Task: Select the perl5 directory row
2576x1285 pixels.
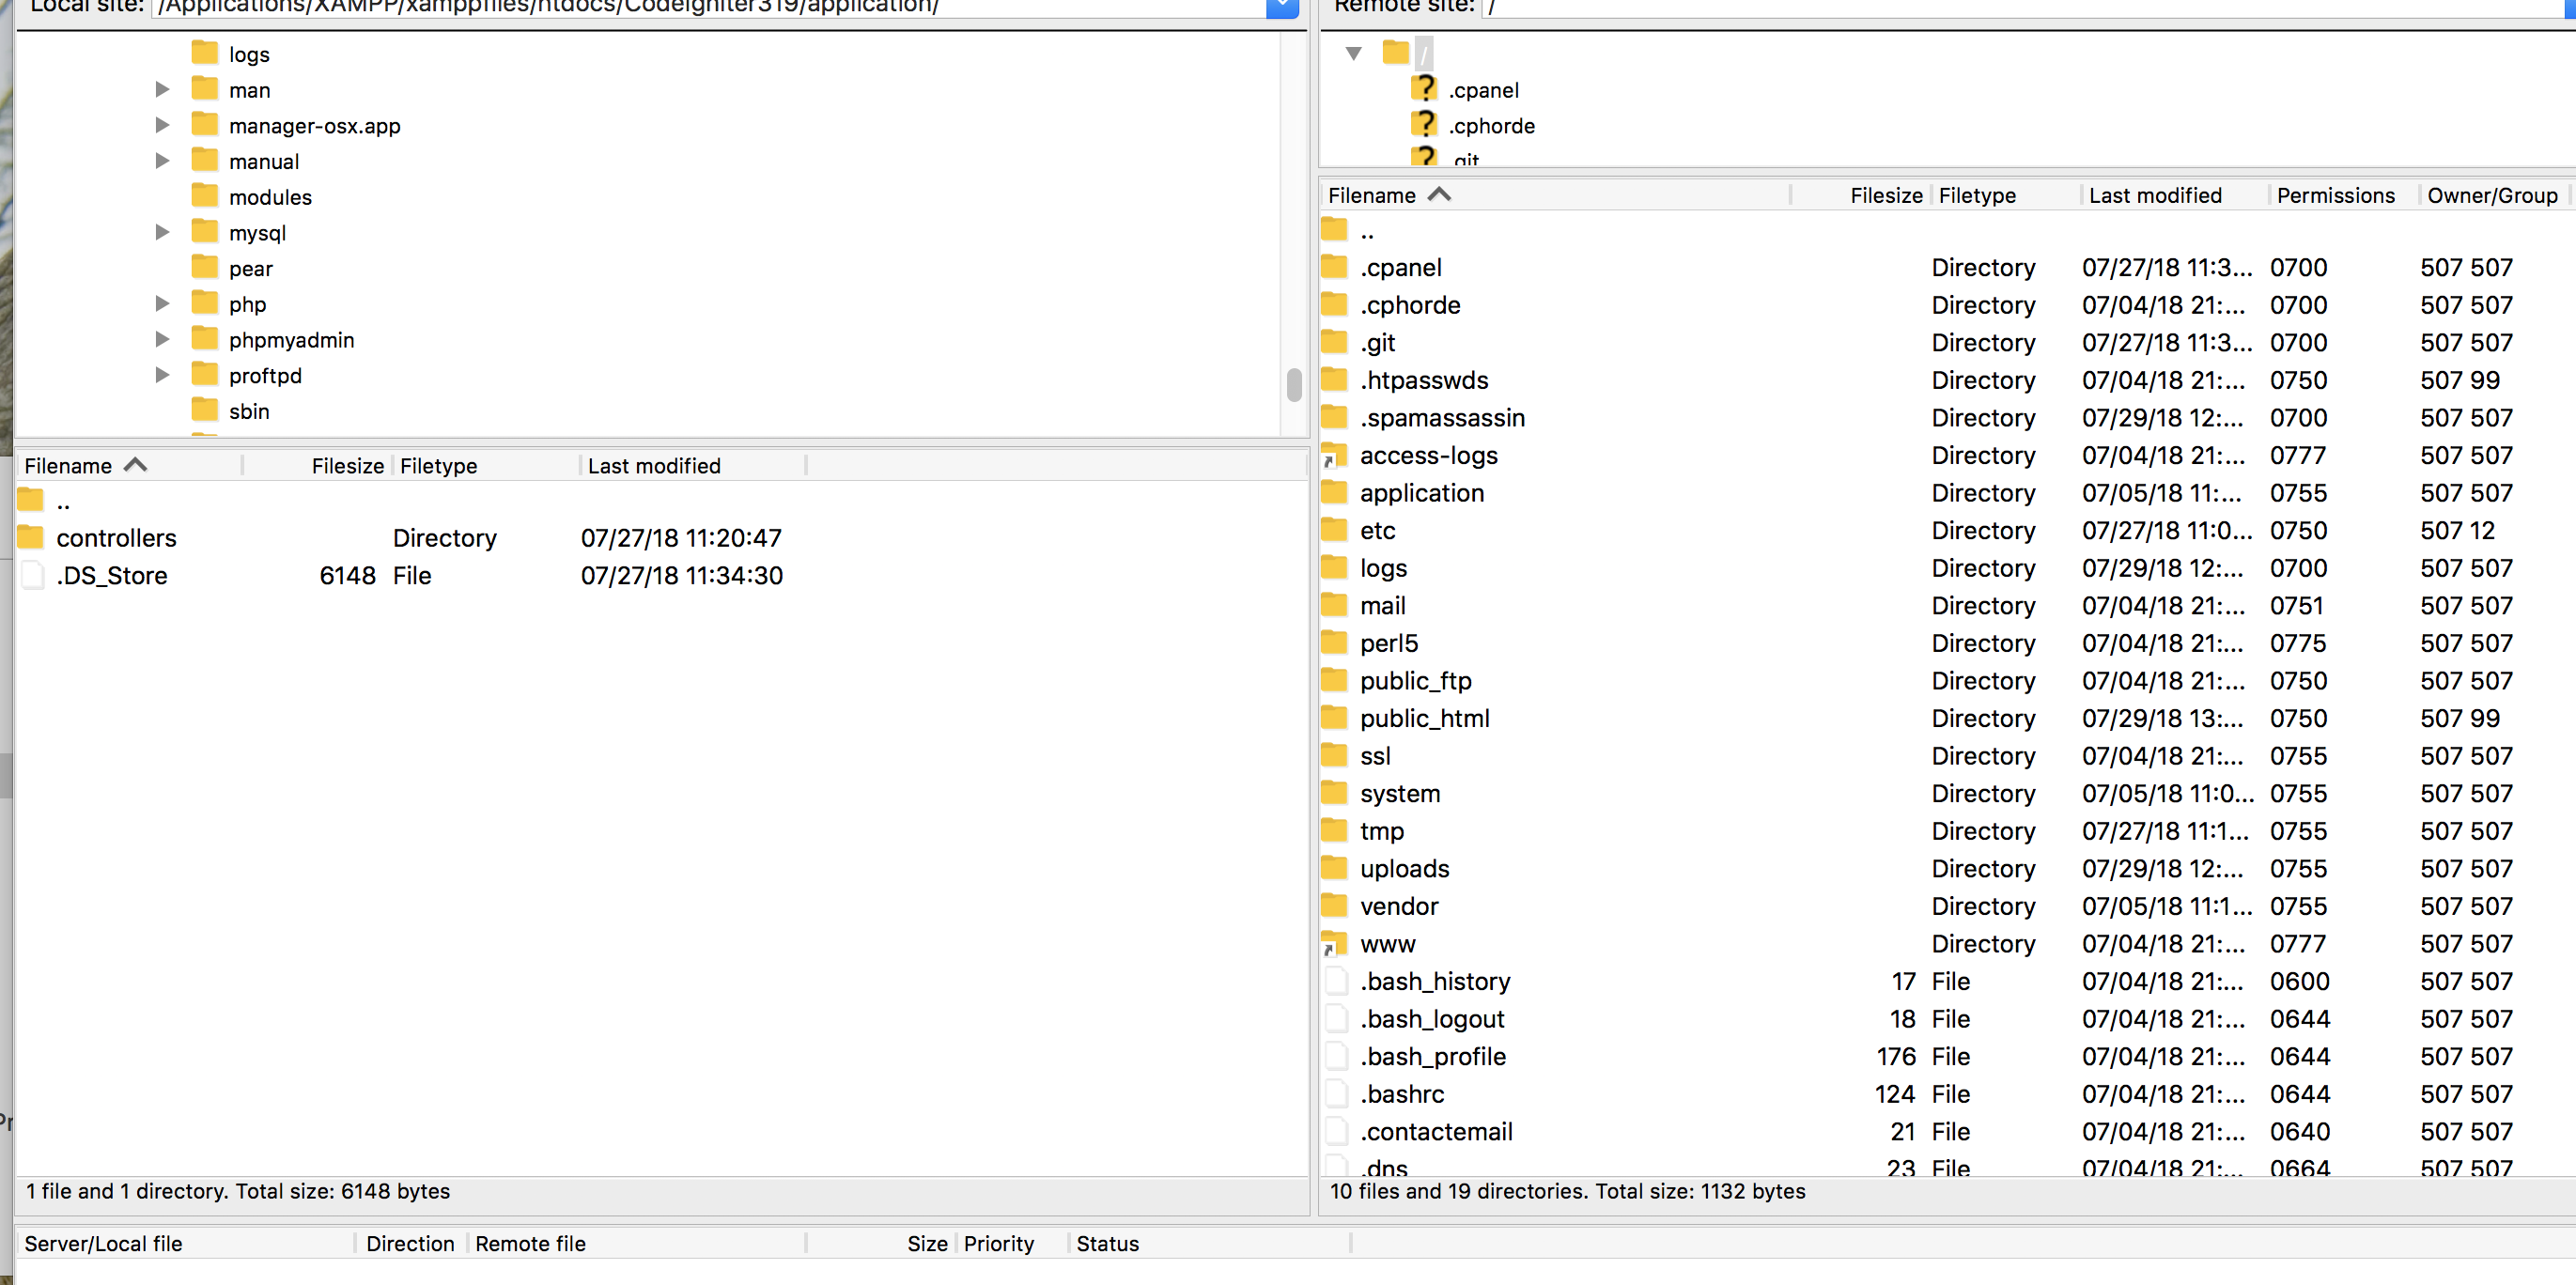Action: 1947,643
